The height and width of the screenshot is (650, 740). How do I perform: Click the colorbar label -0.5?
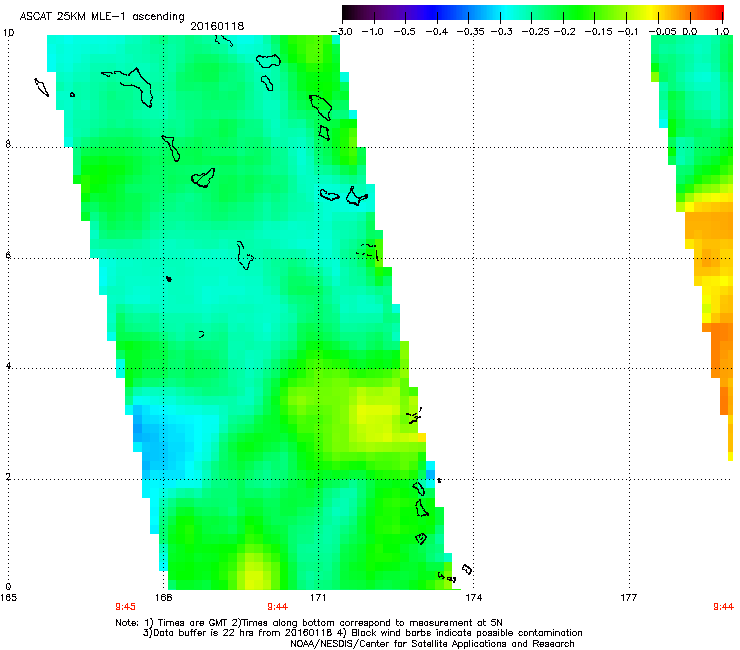404,32
